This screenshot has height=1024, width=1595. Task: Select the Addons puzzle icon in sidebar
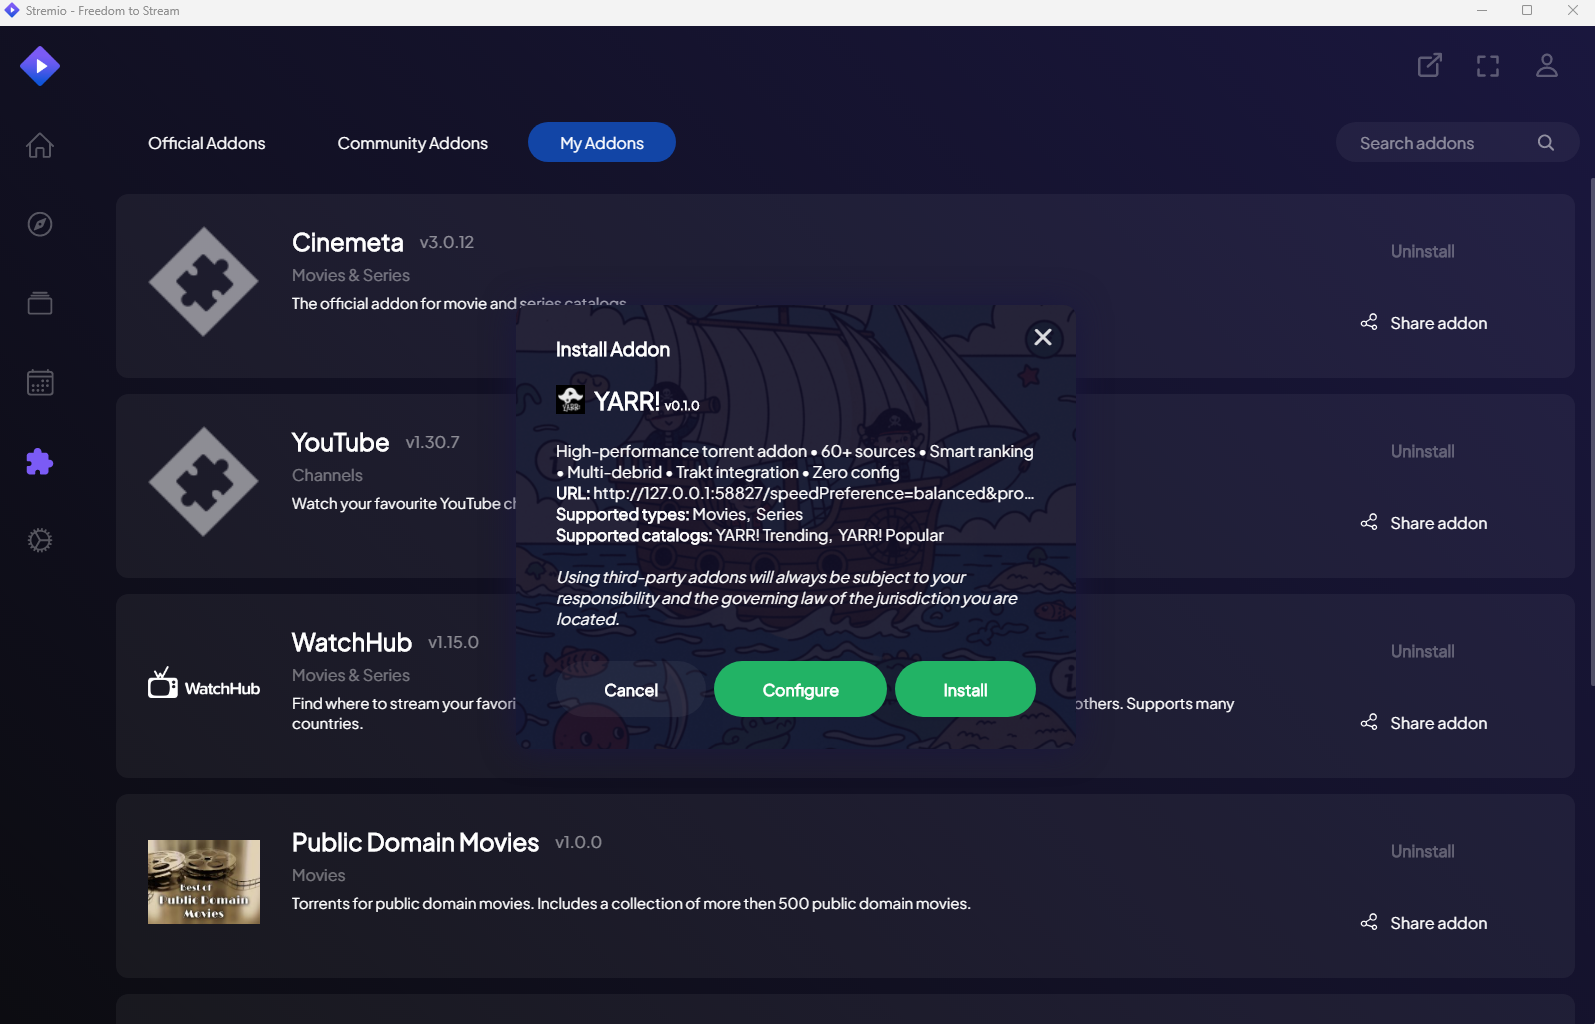tap(40, 461)
